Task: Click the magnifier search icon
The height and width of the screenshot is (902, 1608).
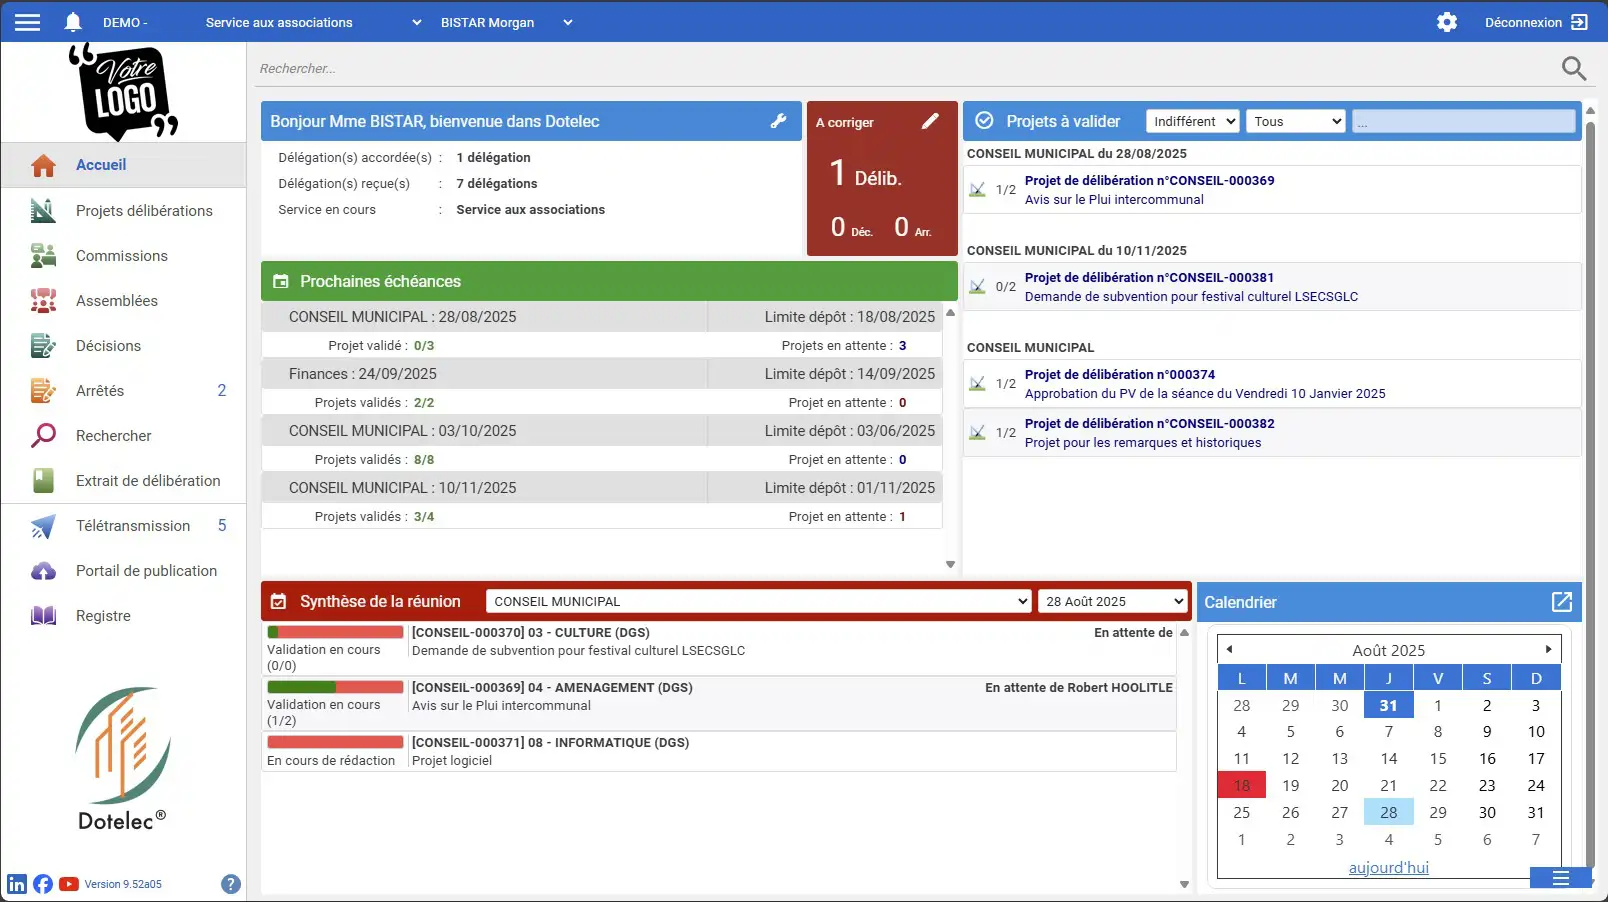Action: [x=1573, y=68]
